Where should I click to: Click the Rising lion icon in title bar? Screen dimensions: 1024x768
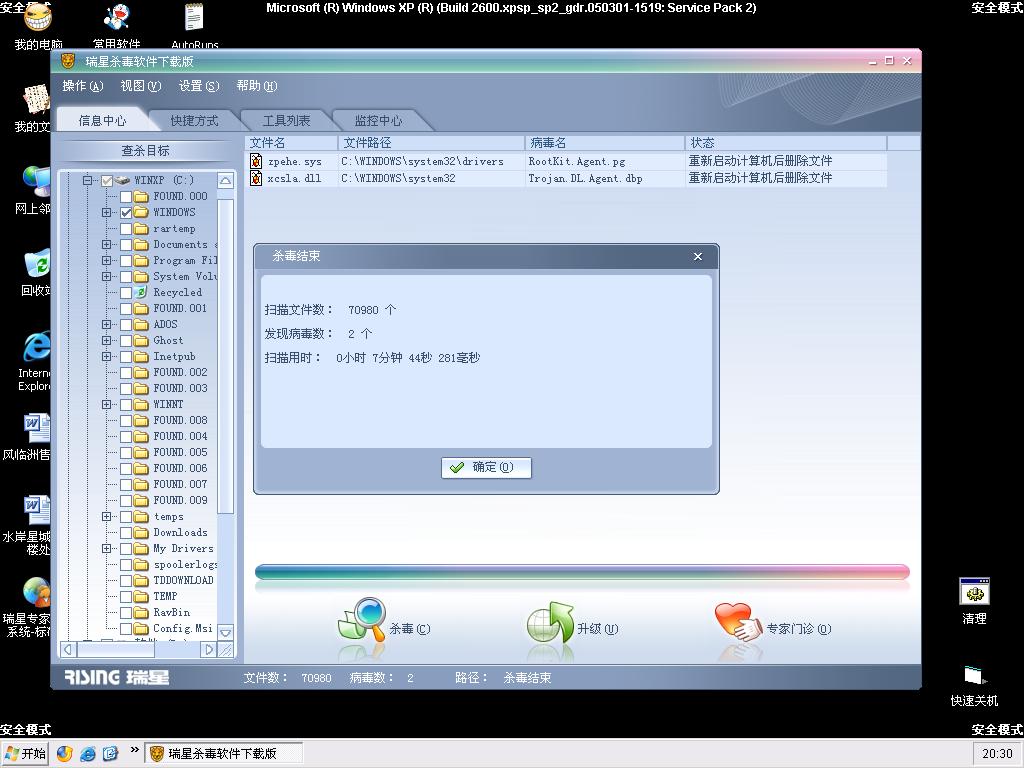(68, 61)
